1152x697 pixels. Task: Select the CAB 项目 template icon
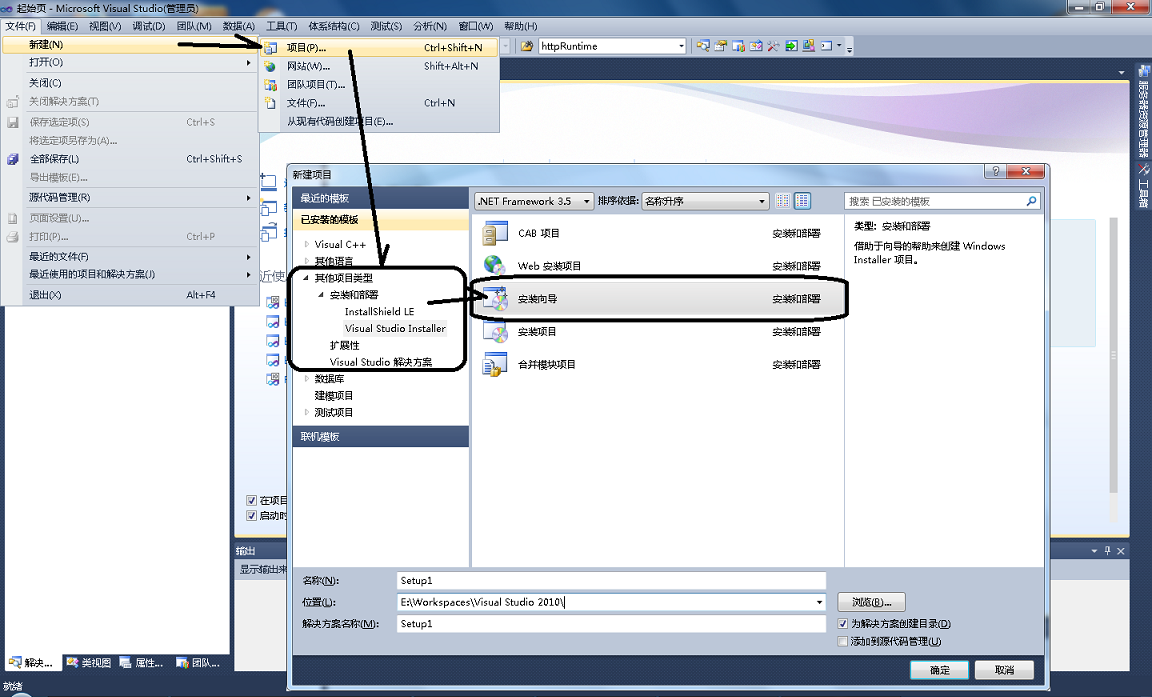tap(495, 234)
